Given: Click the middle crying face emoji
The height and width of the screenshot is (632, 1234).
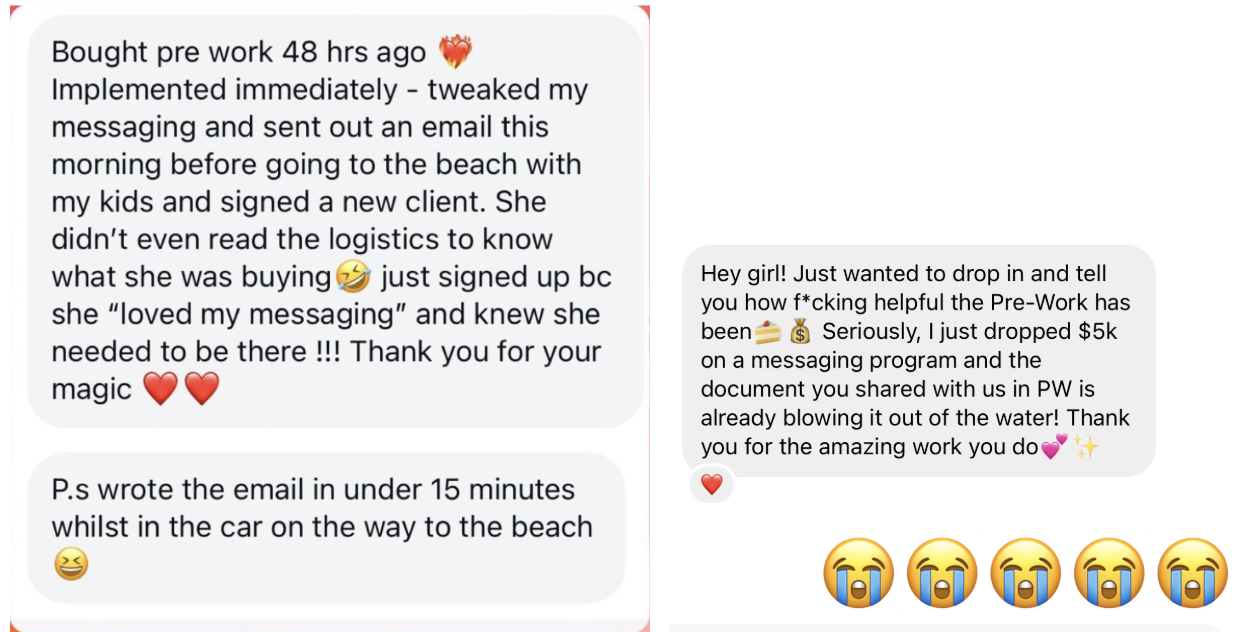Looking at the screenshot, I should click(x=1026, y=573).
